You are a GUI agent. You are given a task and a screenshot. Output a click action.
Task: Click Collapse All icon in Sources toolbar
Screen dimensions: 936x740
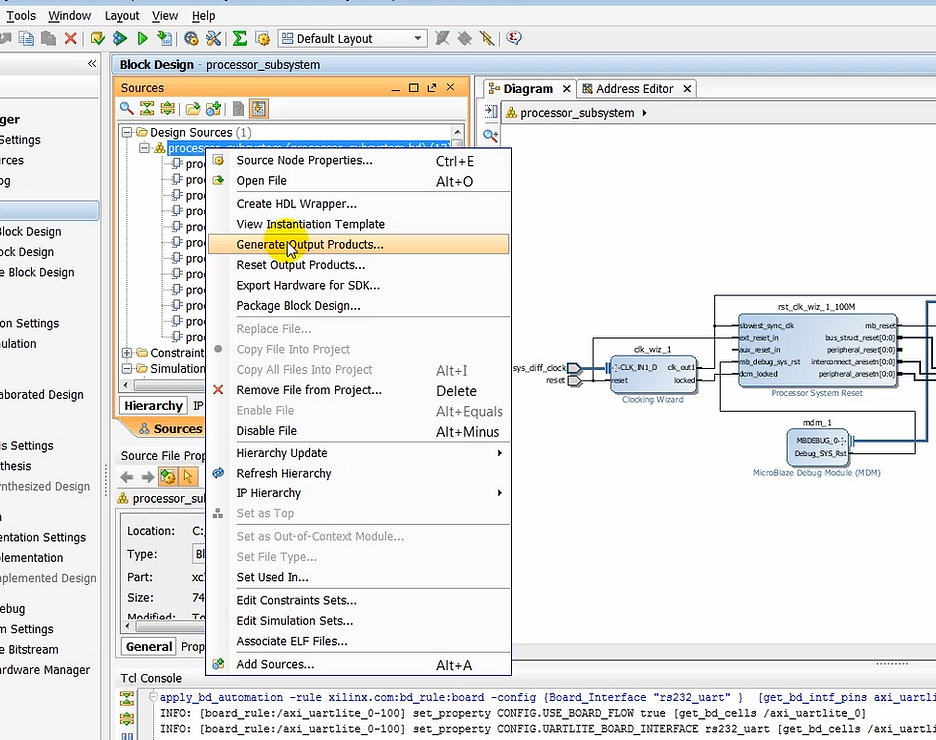147,109
